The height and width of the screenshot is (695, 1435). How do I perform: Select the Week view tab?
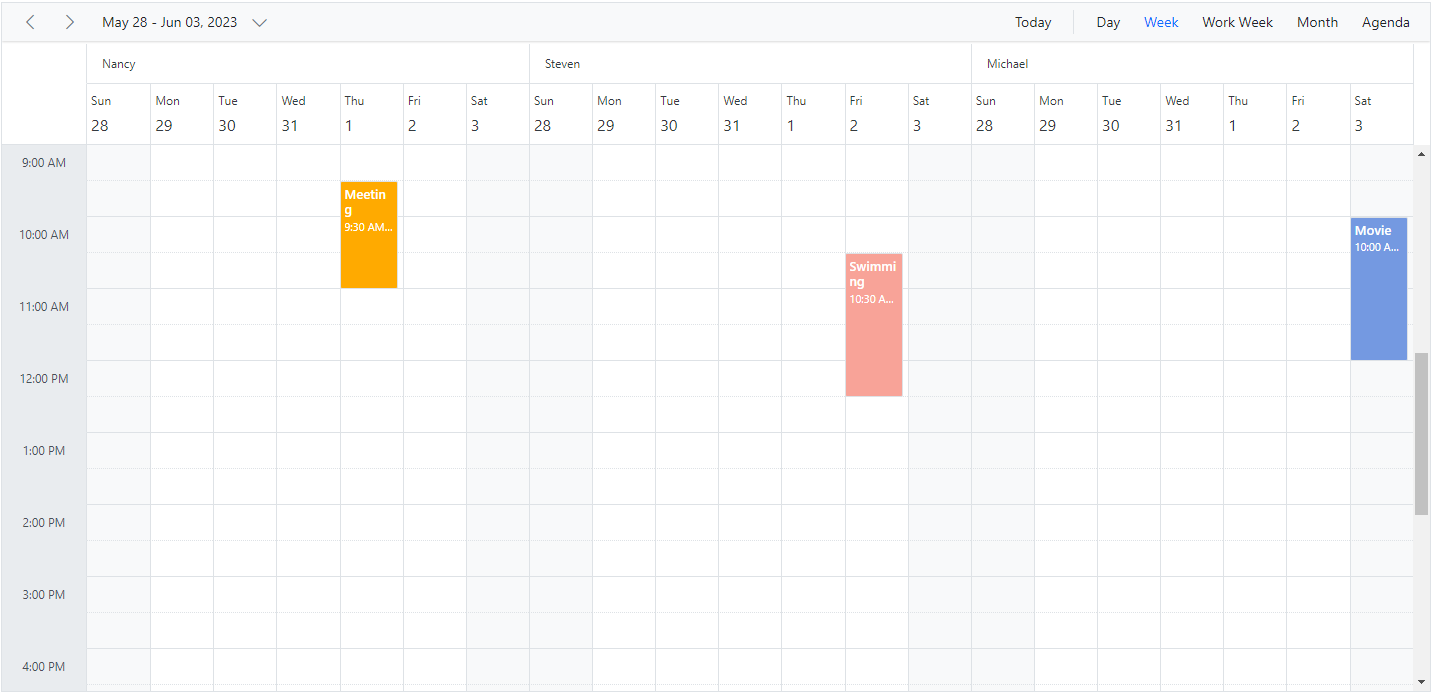pyautogui.click(x=1161, y=22)
